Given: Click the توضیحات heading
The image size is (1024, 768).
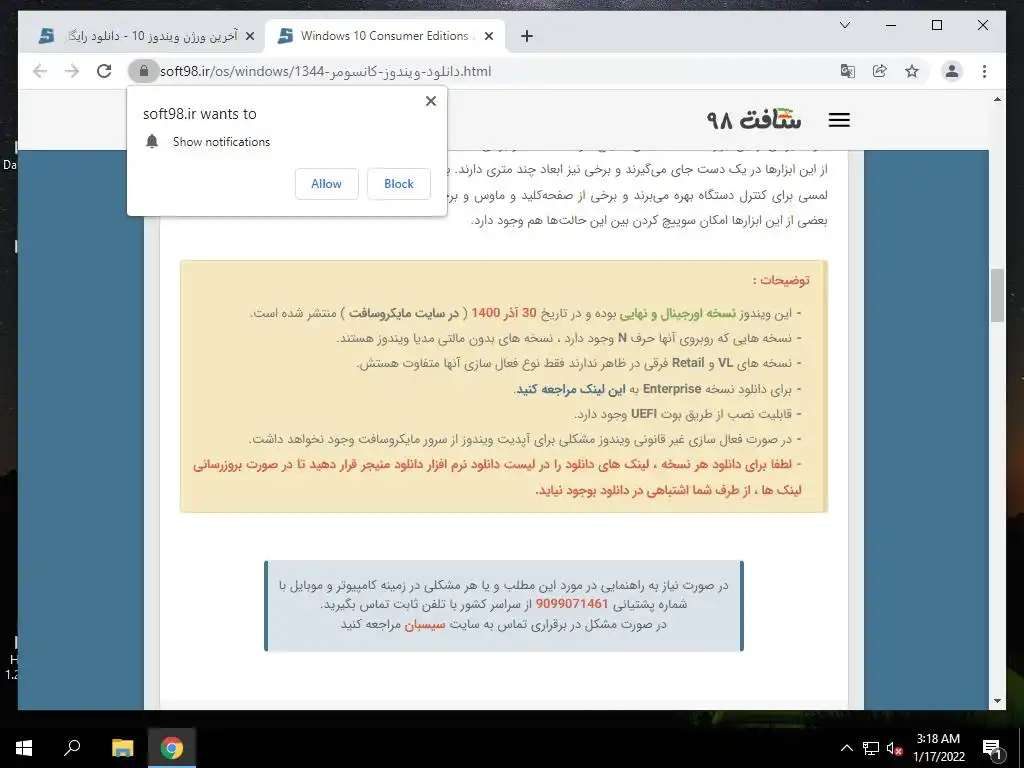Looking at the screenshot, I should (781, 280).
